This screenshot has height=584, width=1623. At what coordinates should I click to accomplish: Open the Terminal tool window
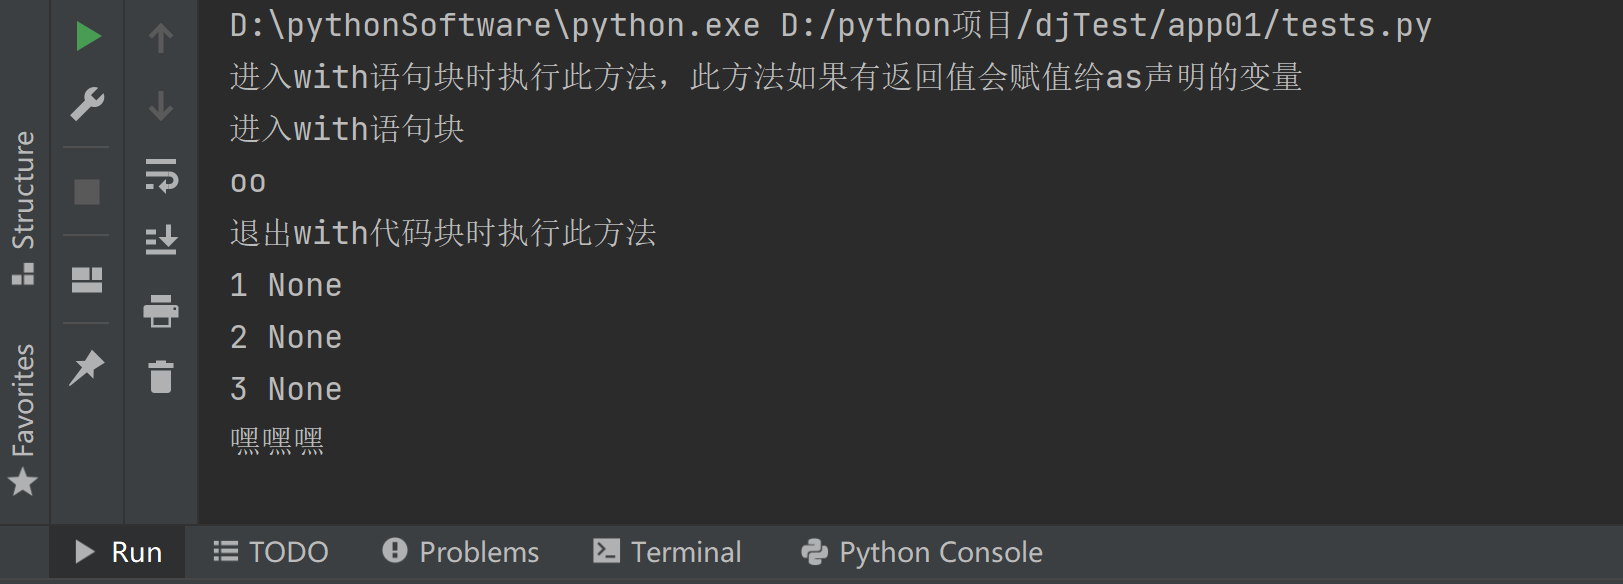[x=667, y=552]
